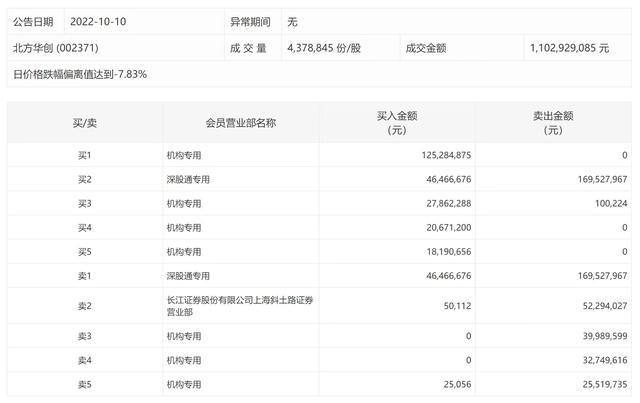Select the 卖5 row label
Image resolution: width=640 pixels, height=403 pixels.
(84, 384)
